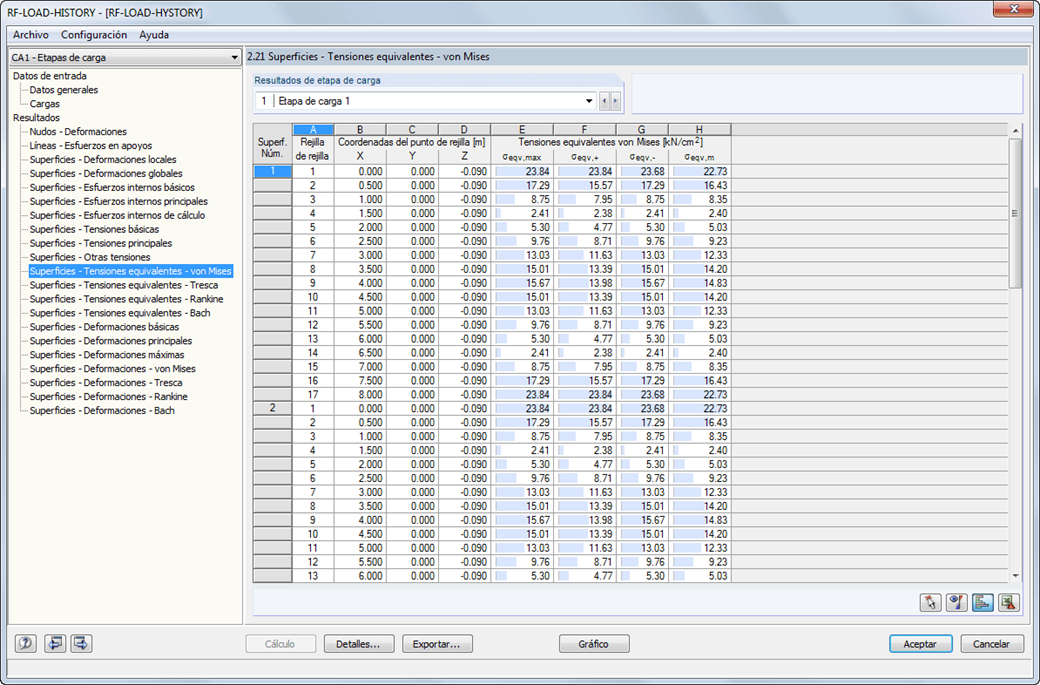Export the table to Excel via icon
This screenshot has height=685, width=1040.
coord(1009,602)
